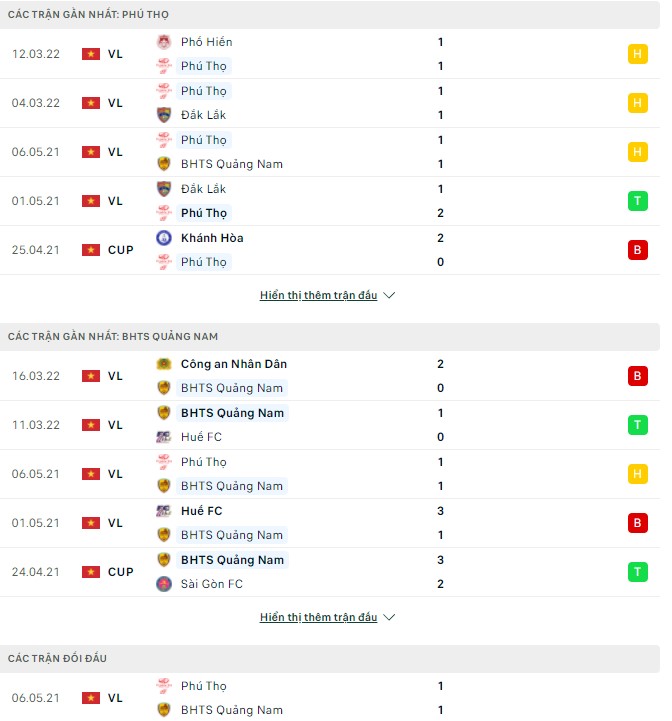Open 'Hiển thị thêm trận đấu' under BHTS Quảng Nam

coord(318,618)
